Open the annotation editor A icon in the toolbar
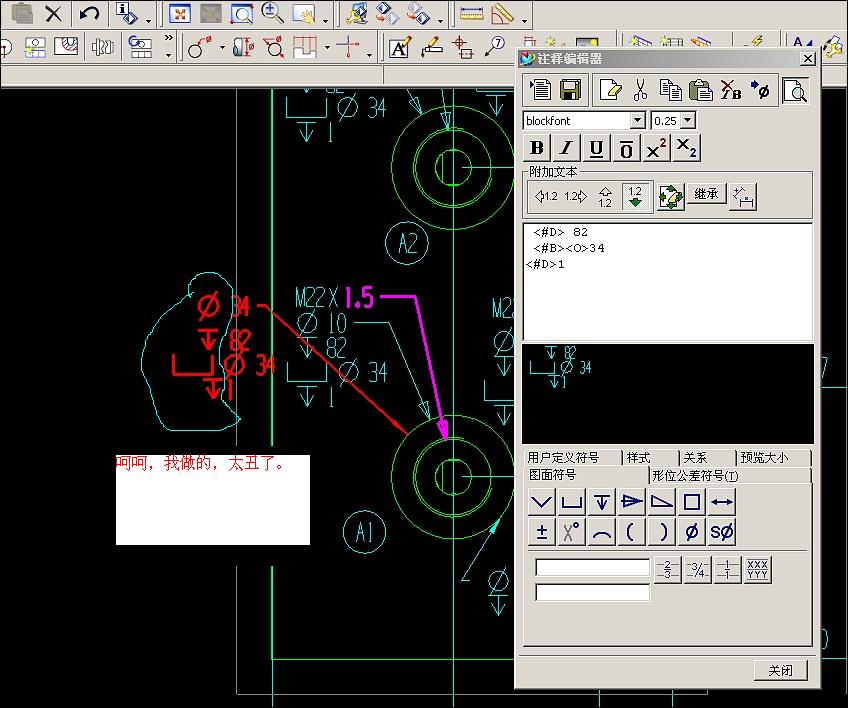 (400, 48)
